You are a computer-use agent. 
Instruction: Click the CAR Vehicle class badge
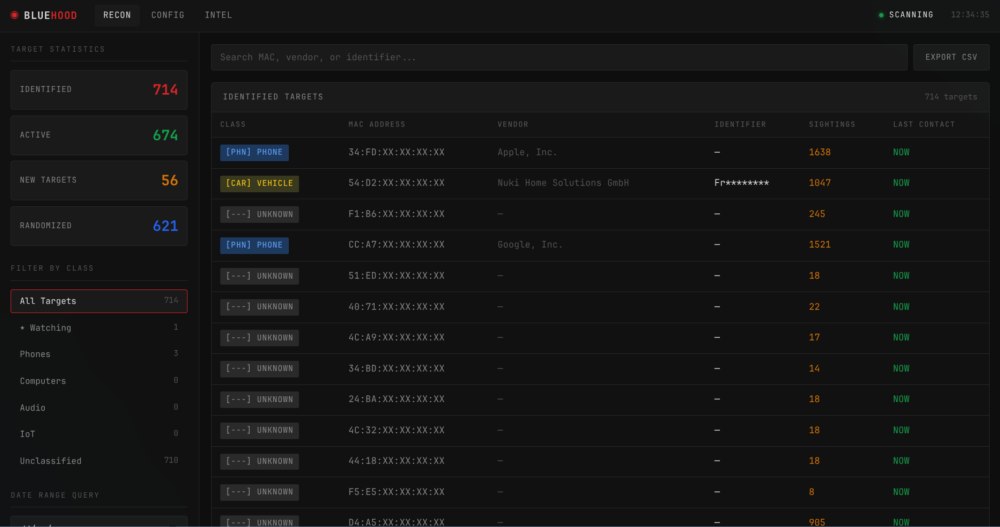point(259,184)
